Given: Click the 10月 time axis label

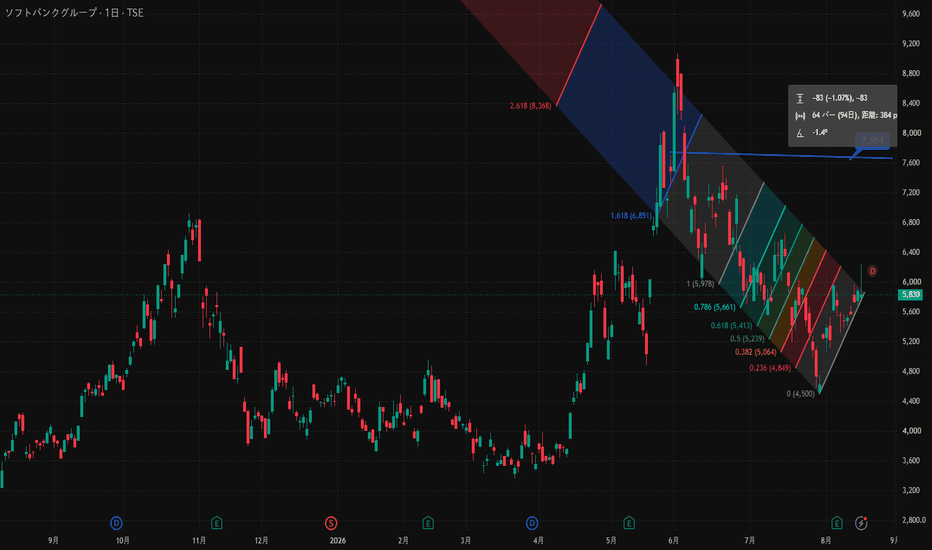Looking at the screenshot, I should coord(122,540).
